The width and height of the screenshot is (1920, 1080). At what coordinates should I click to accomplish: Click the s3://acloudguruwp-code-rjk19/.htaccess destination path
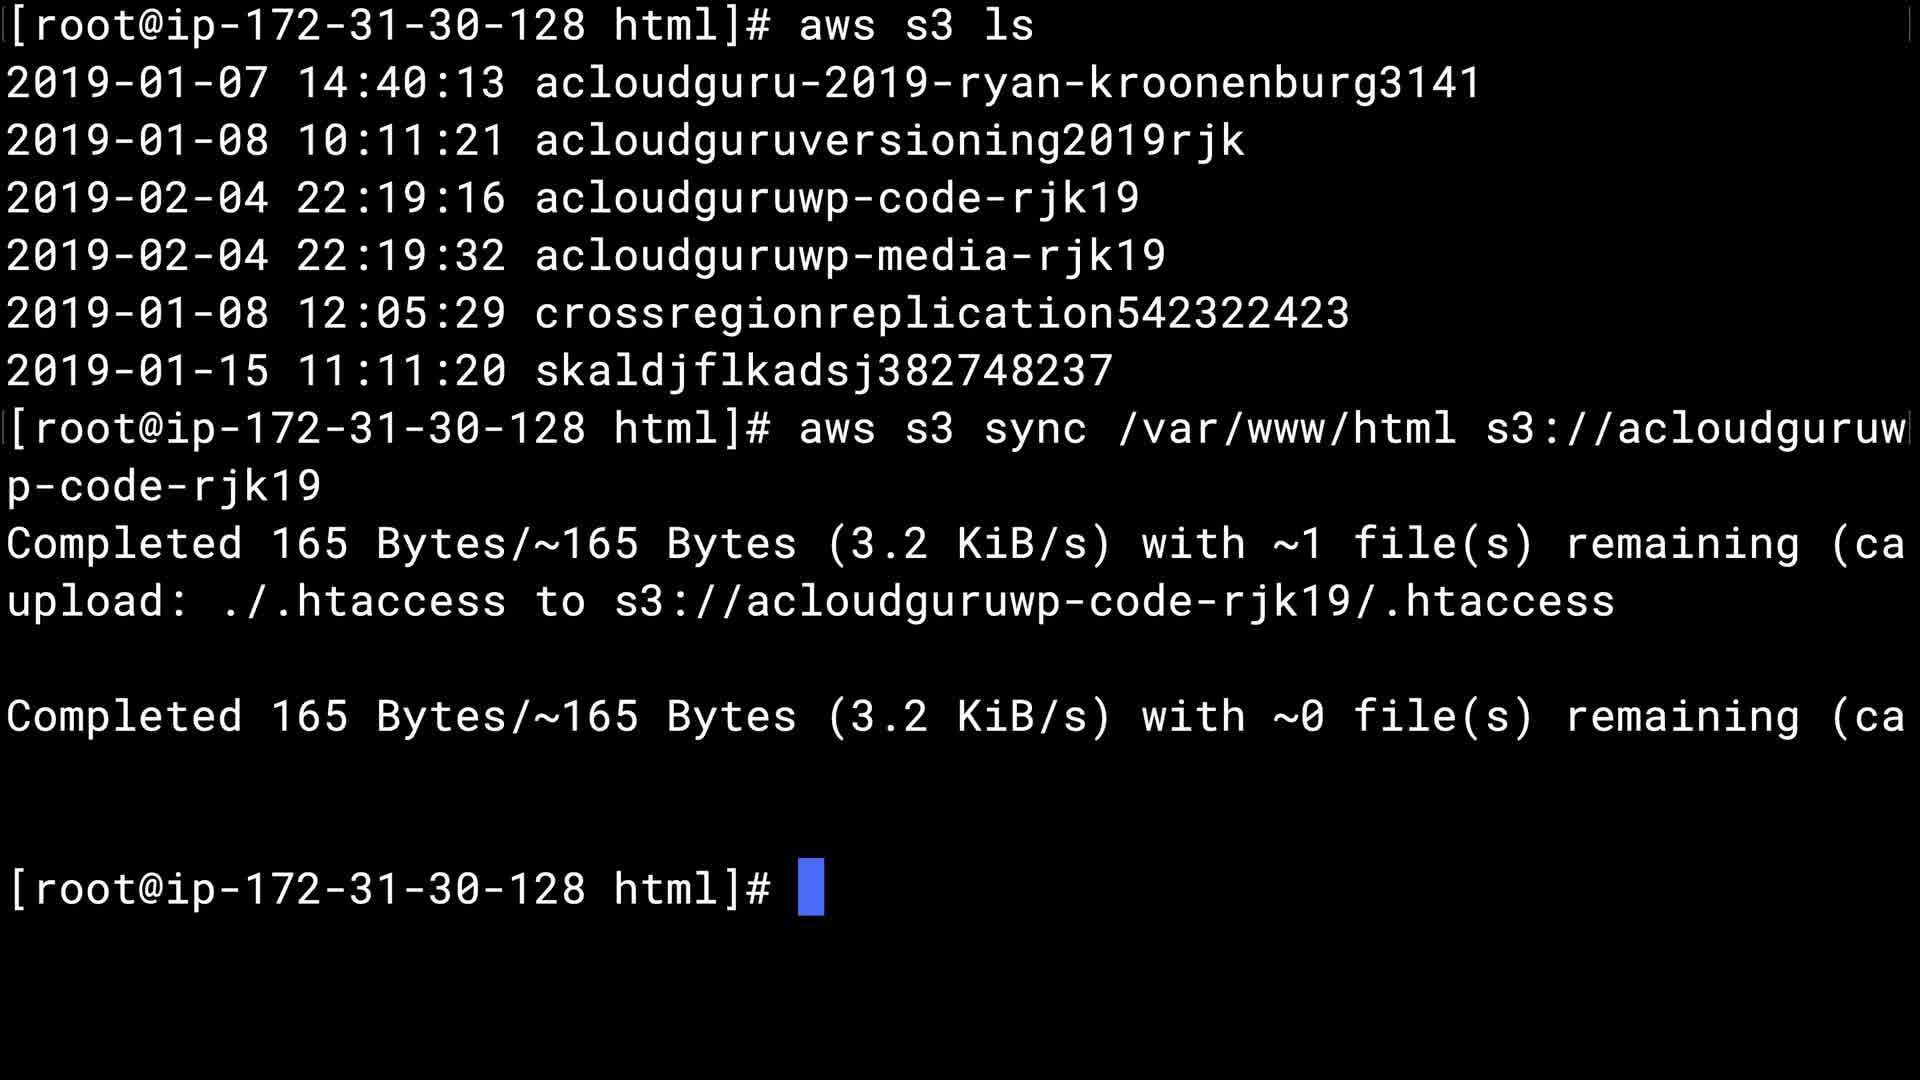click(x=1114, y=602)
